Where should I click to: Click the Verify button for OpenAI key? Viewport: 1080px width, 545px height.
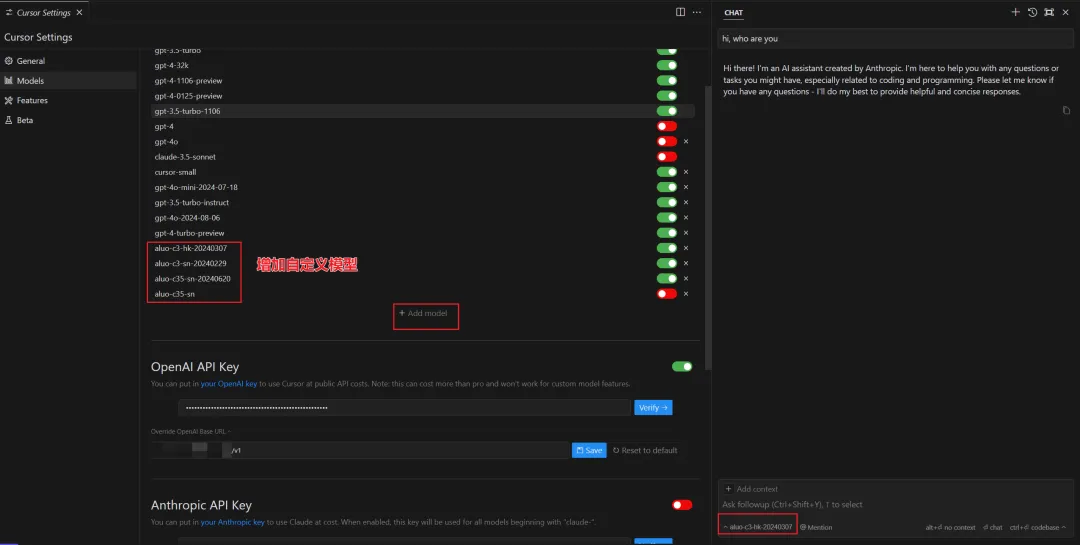(x=652, y=408)
